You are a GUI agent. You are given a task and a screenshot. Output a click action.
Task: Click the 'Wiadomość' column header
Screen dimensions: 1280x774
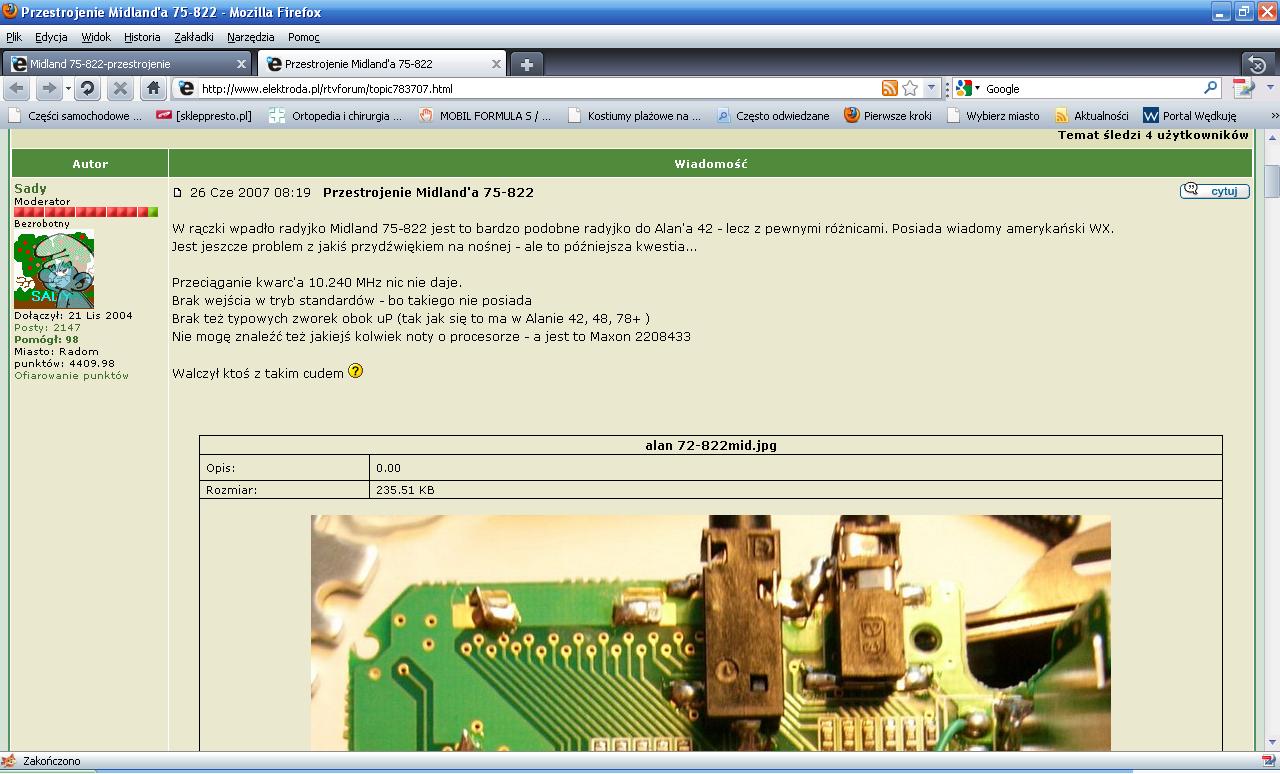point(711,164)
